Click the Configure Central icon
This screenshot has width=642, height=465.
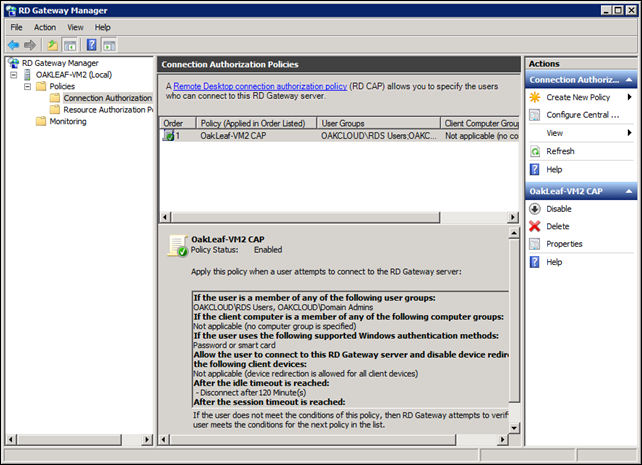tap(534, 115)
